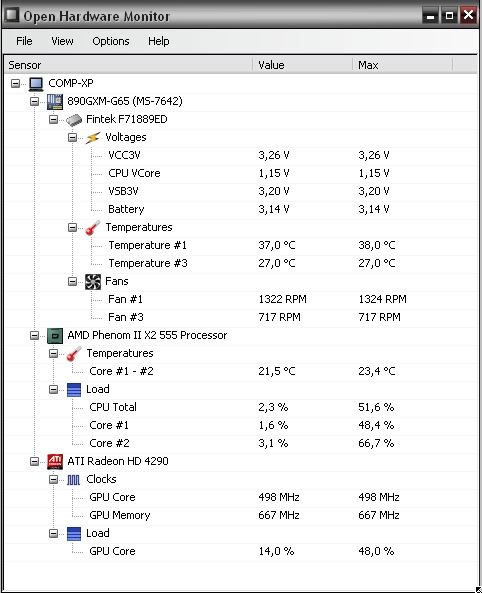This screenshot has height=593, width=482.
Task: Click the COMP-XP computer icon
Action: [x=36, y=84]
